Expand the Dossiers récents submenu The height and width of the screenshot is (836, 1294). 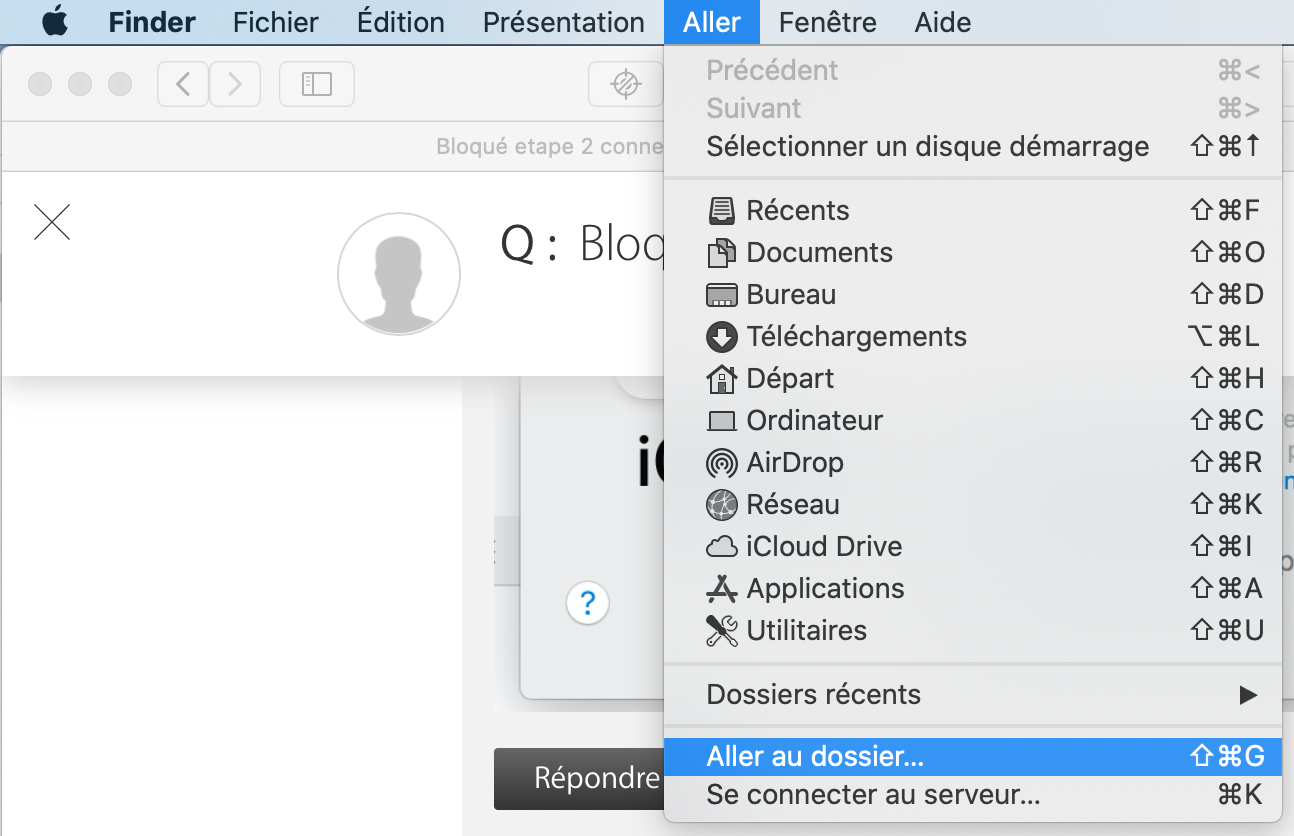[x=1247, y=695]
